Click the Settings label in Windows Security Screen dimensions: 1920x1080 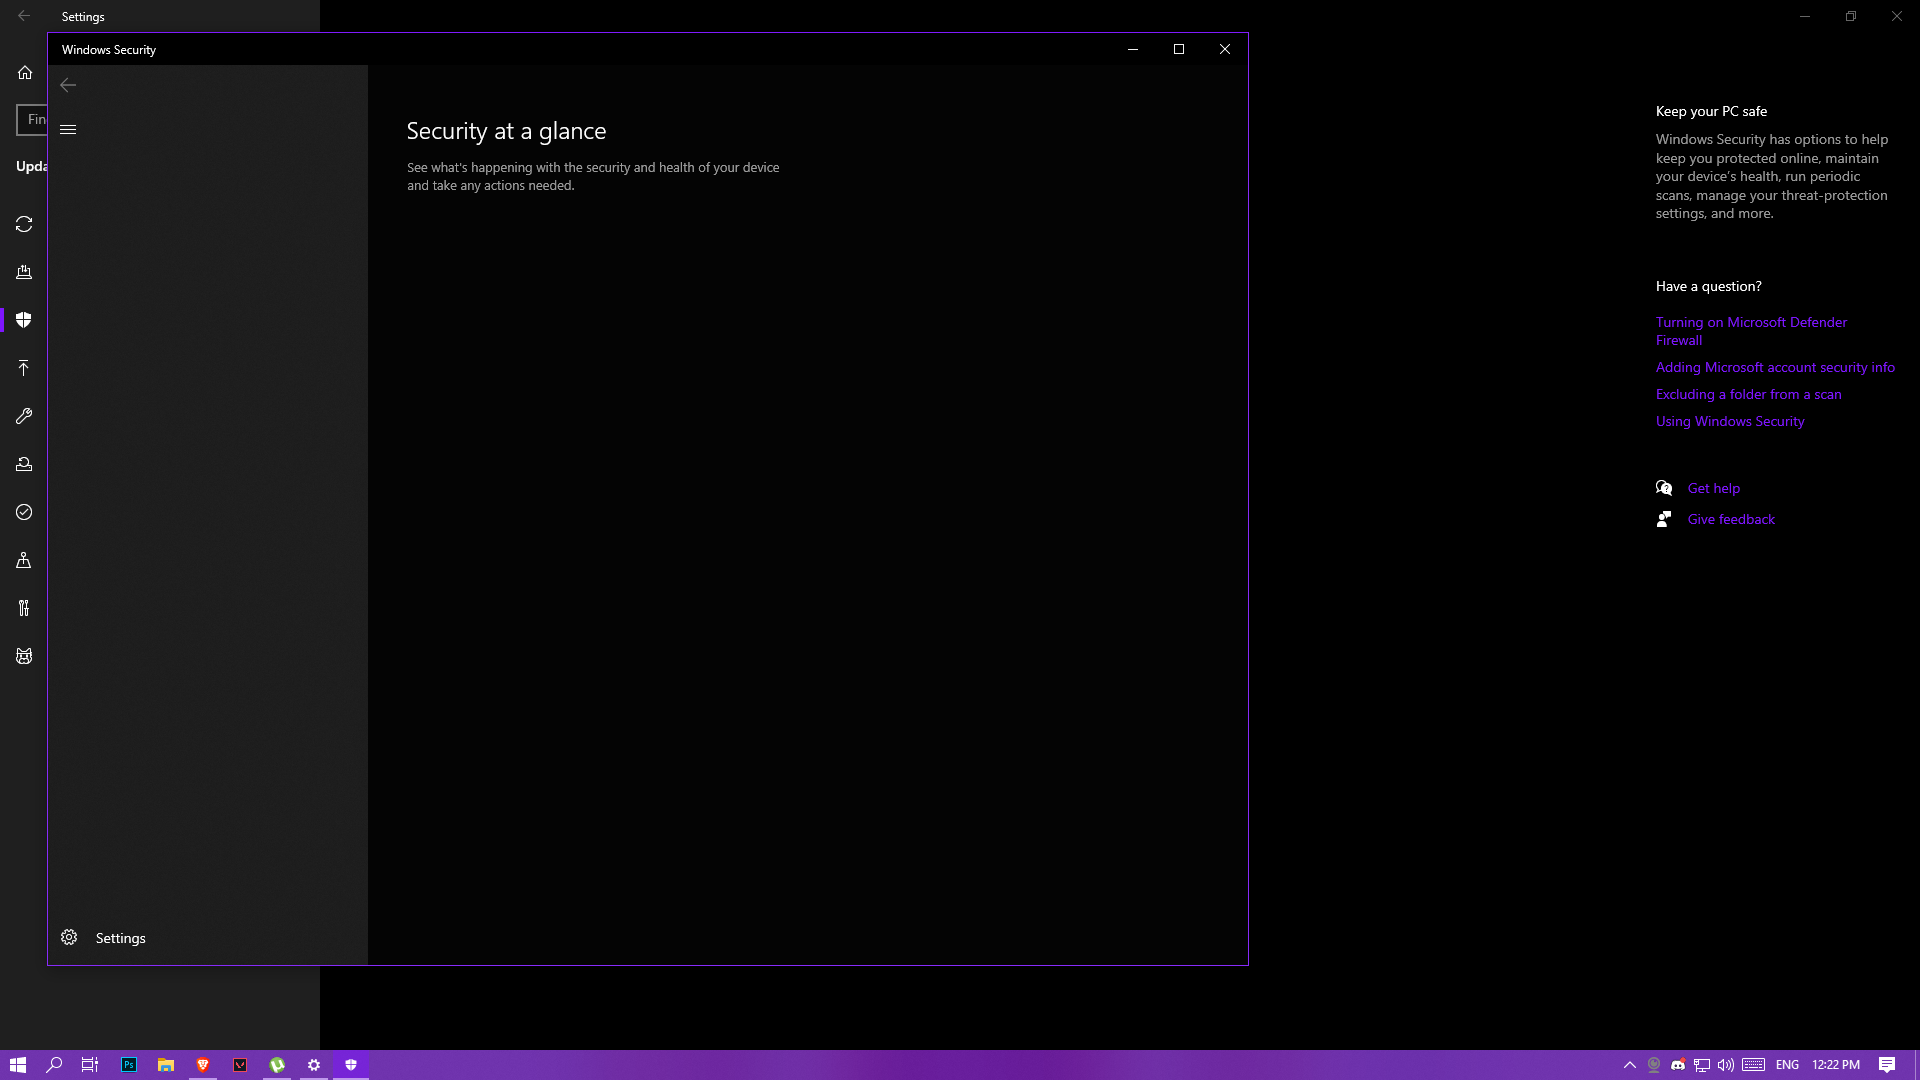[120, 938]
